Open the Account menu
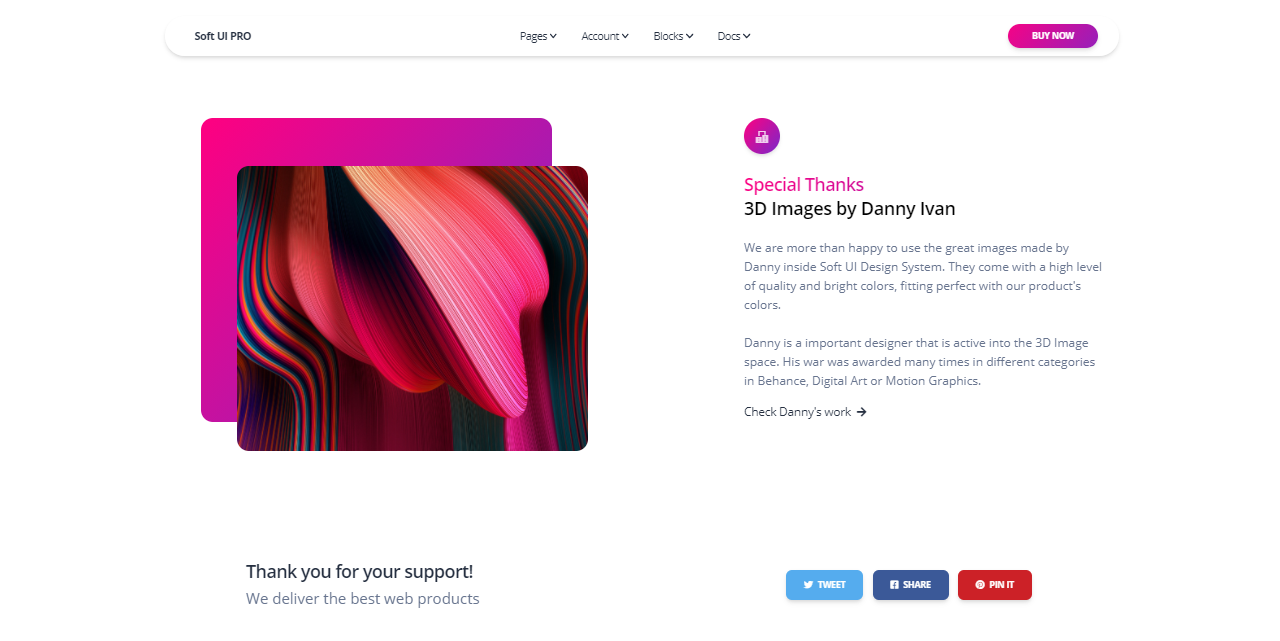1280x641 pixels. coord(605,36)
